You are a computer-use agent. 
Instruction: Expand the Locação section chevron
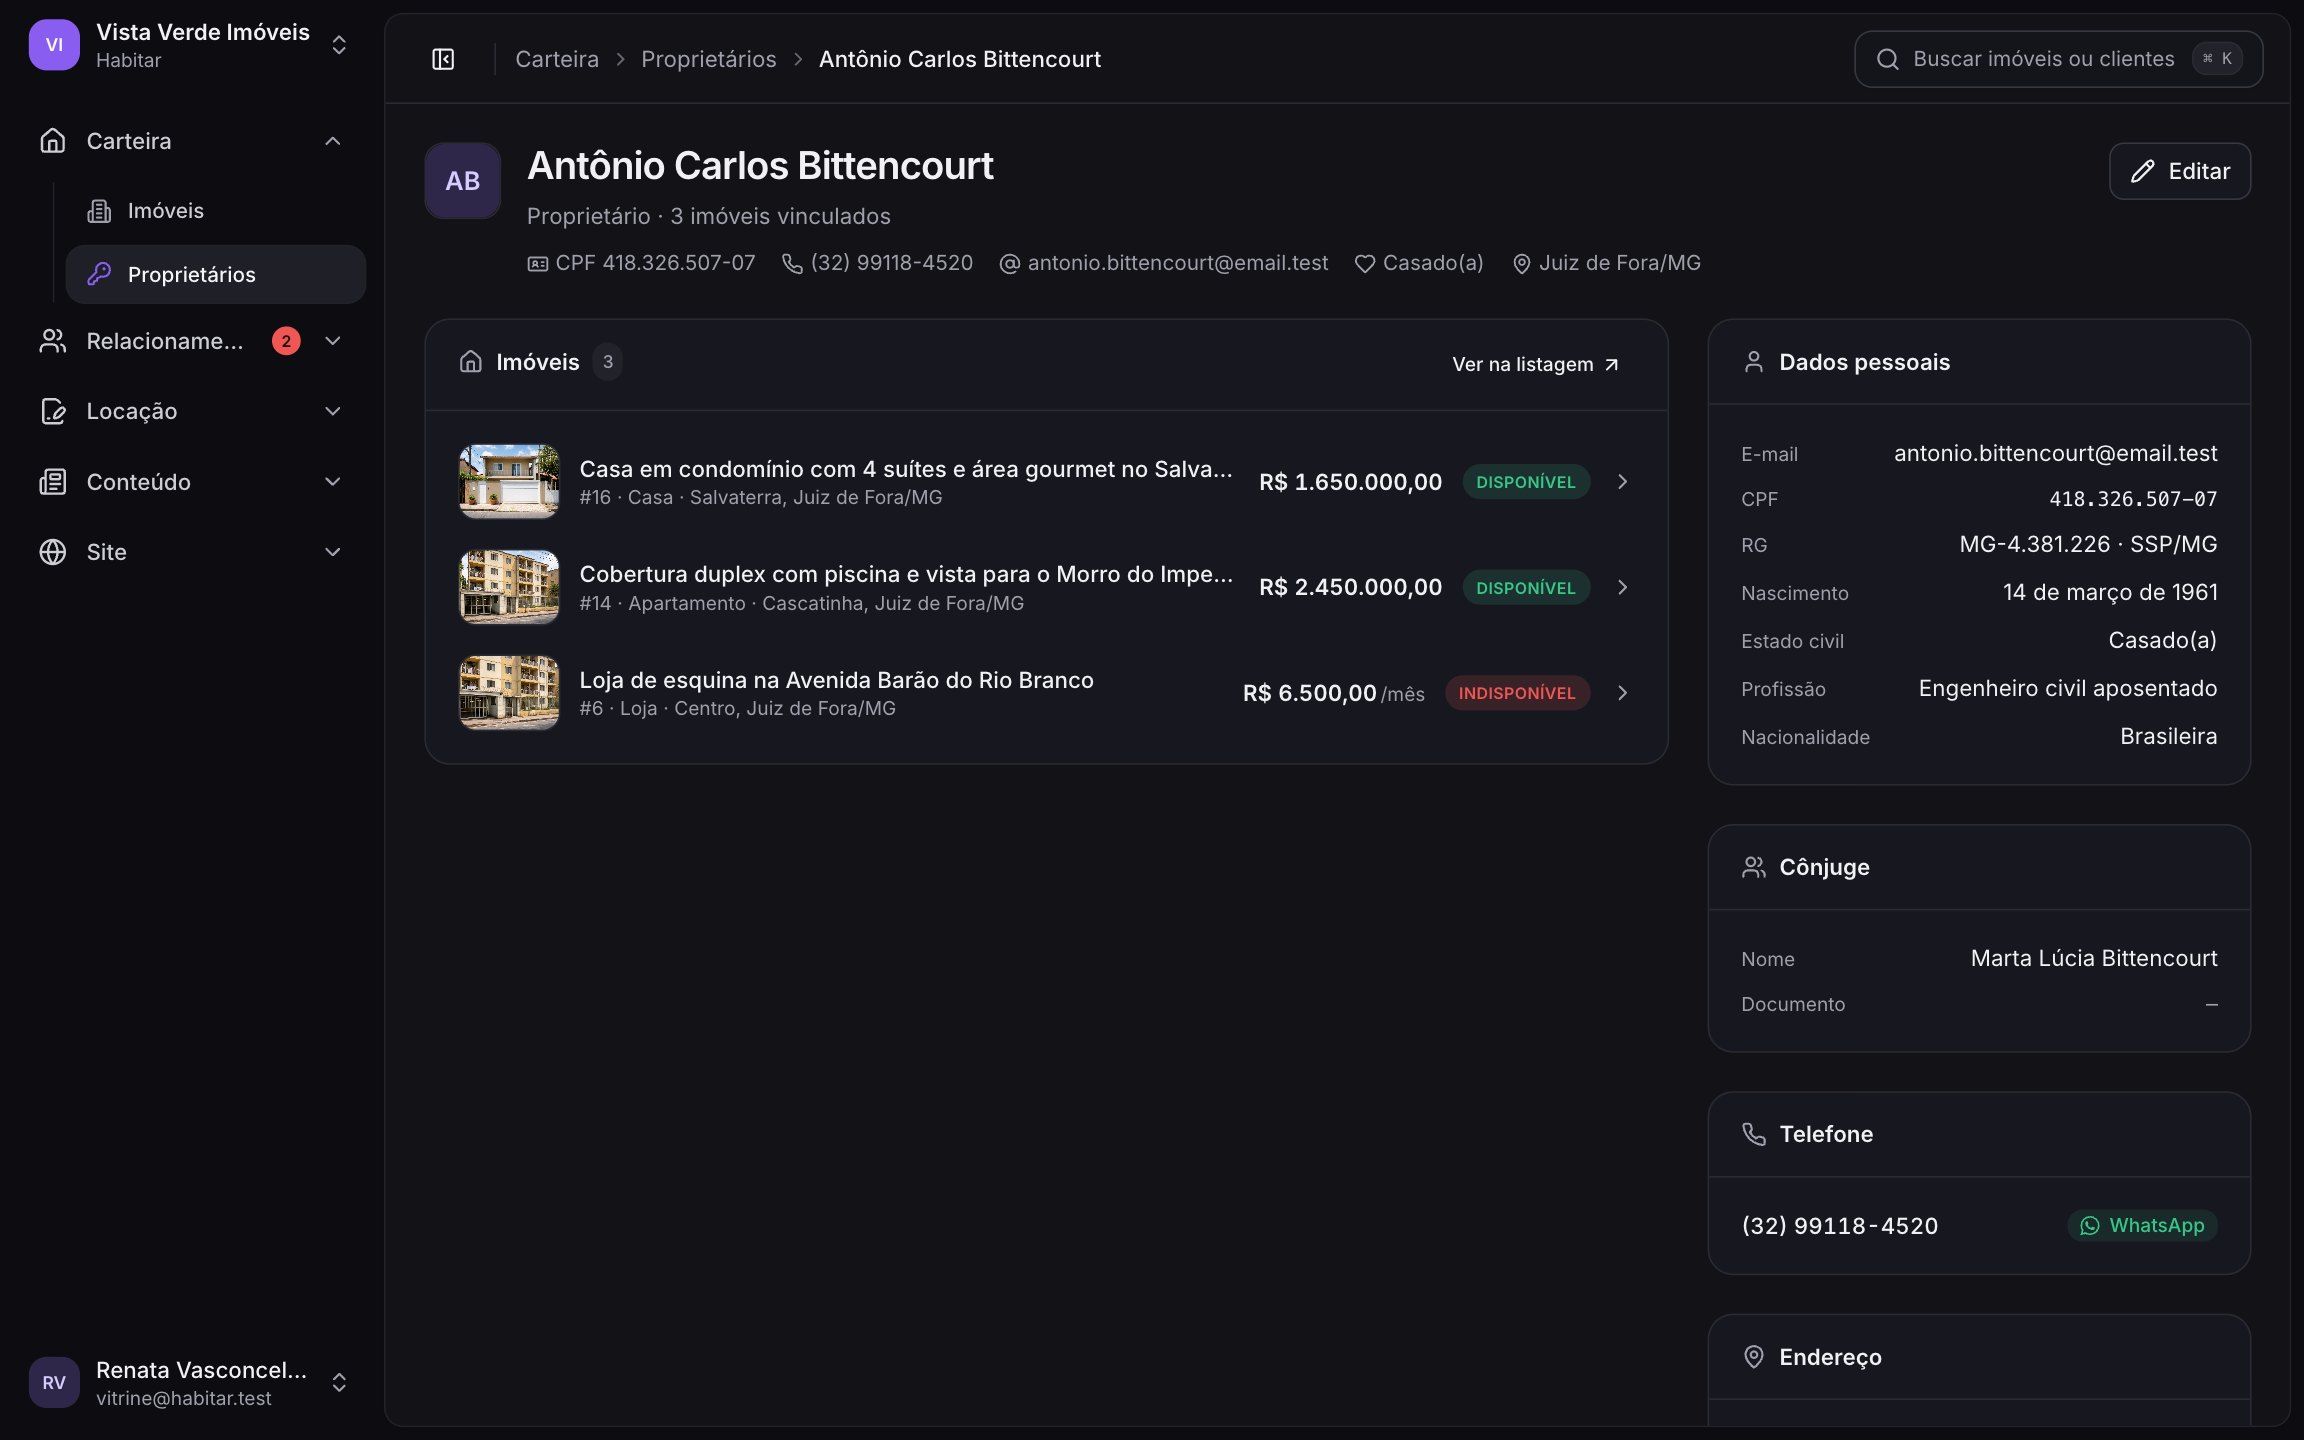333,411
